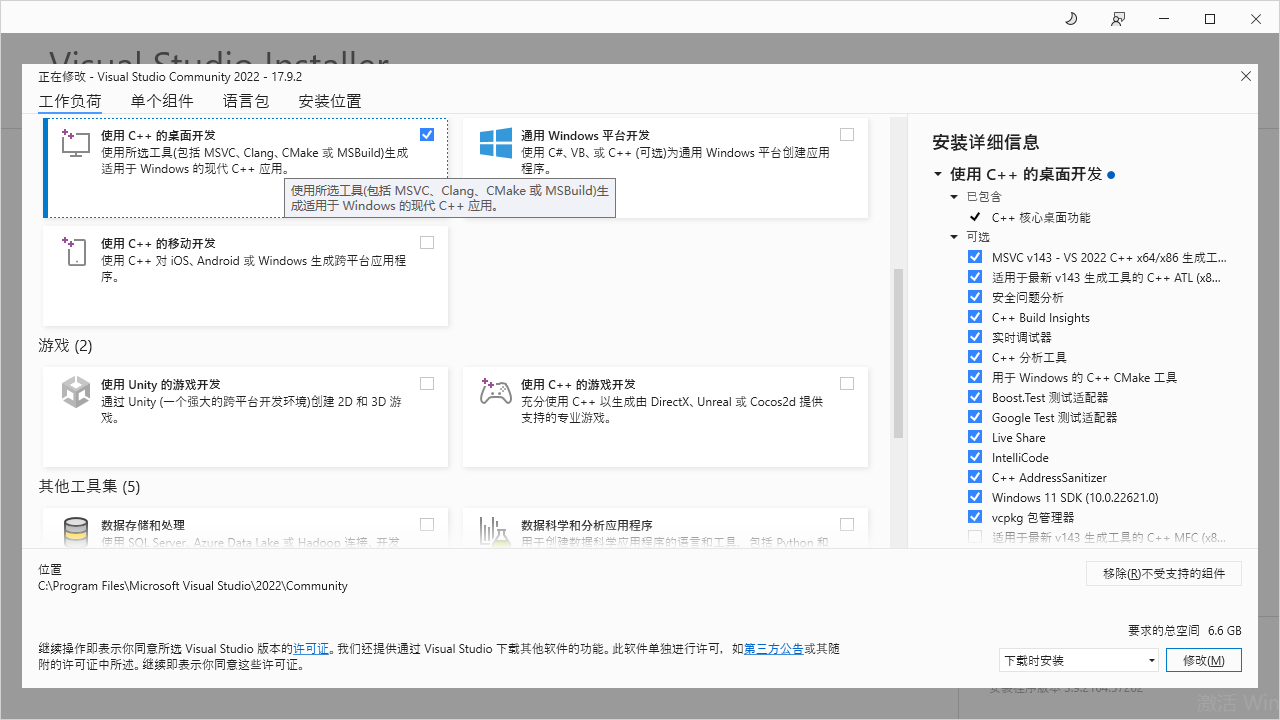Uncheck the vcpkg 包管理器 option
Screen dimensions: 1280x720
tap(975, 517)
